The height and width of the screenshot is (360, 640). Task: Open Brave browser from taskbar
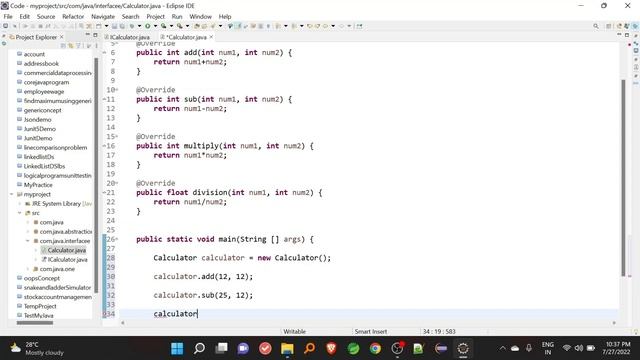[x=331, y=349]
